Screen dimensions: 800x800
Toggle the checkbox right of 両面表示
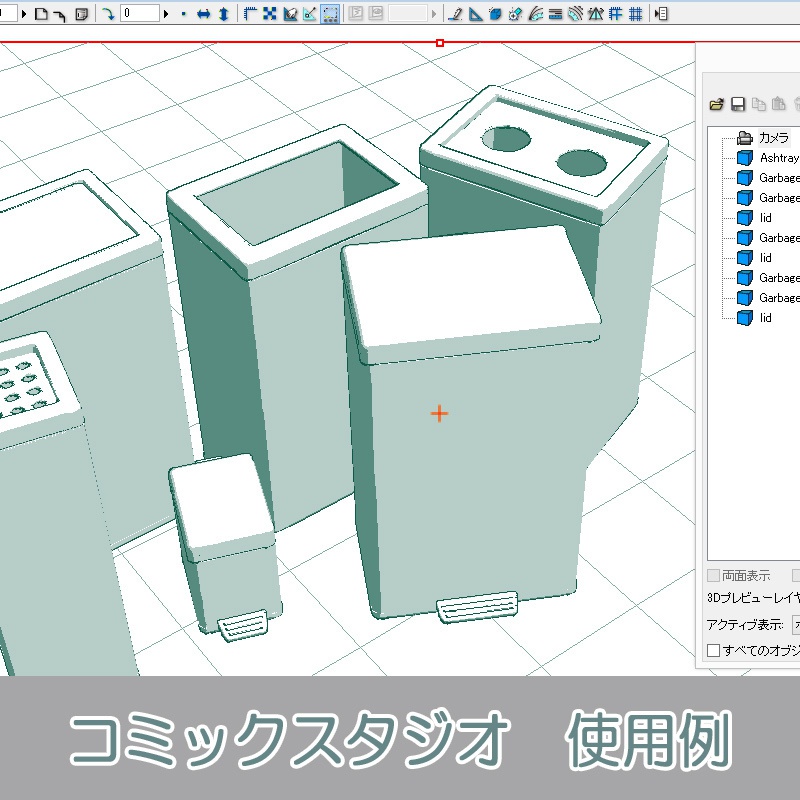(x=795, y=575)
